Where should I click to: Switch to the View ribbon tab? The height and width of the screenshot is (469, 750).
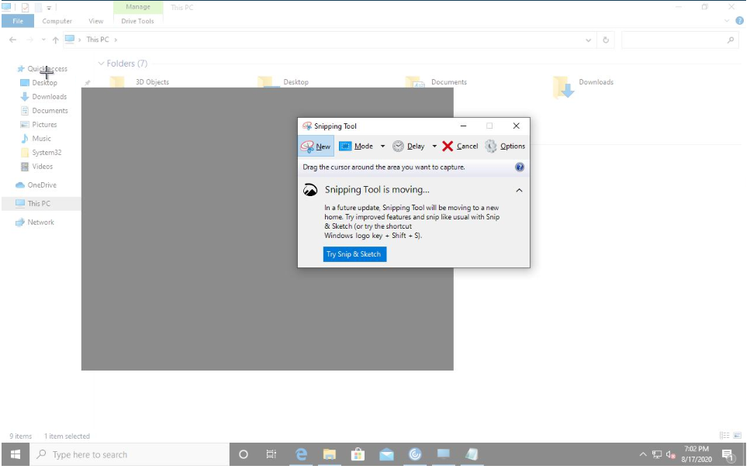[96, 21]
